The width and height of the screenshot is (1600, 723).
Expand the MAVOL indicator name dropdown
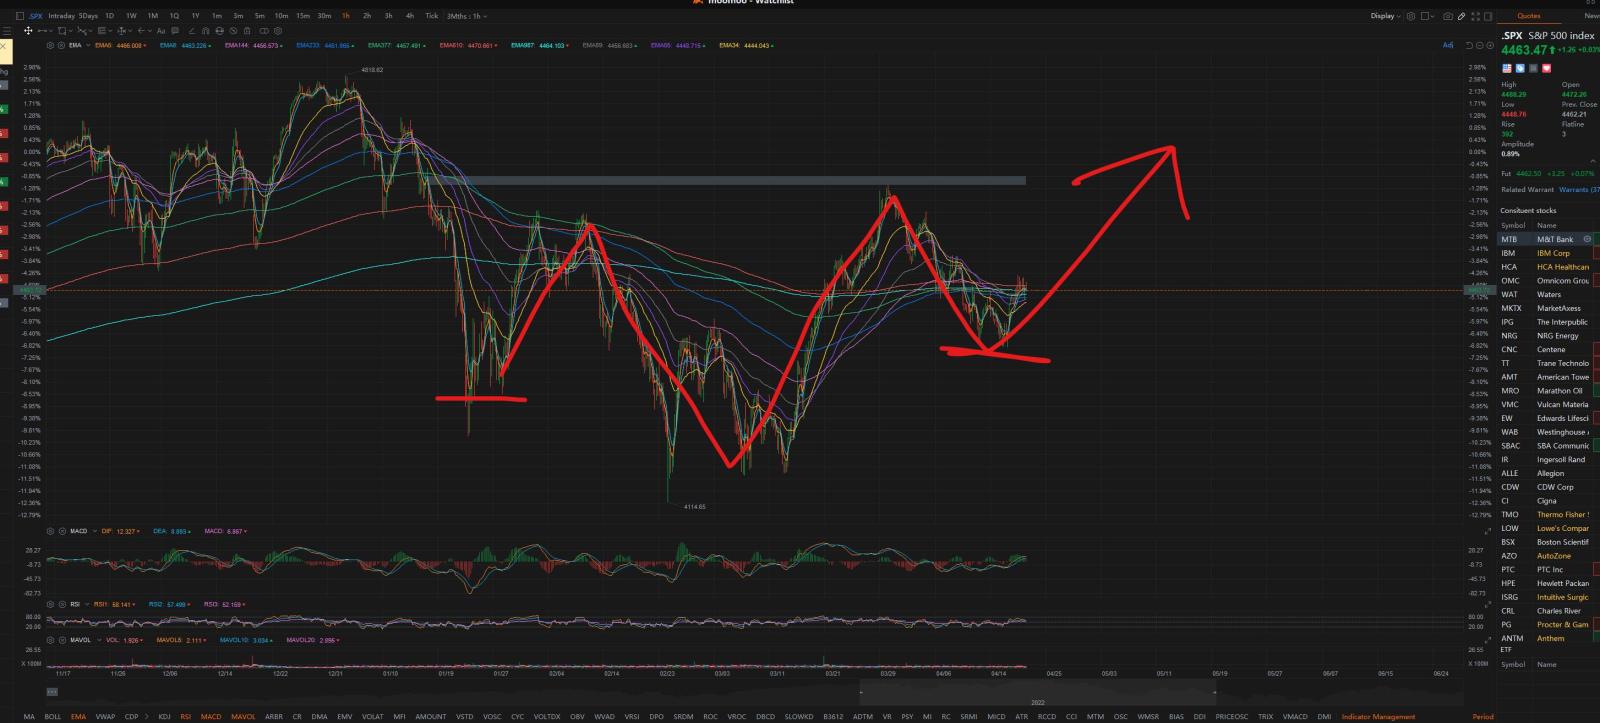pos(97,640)
